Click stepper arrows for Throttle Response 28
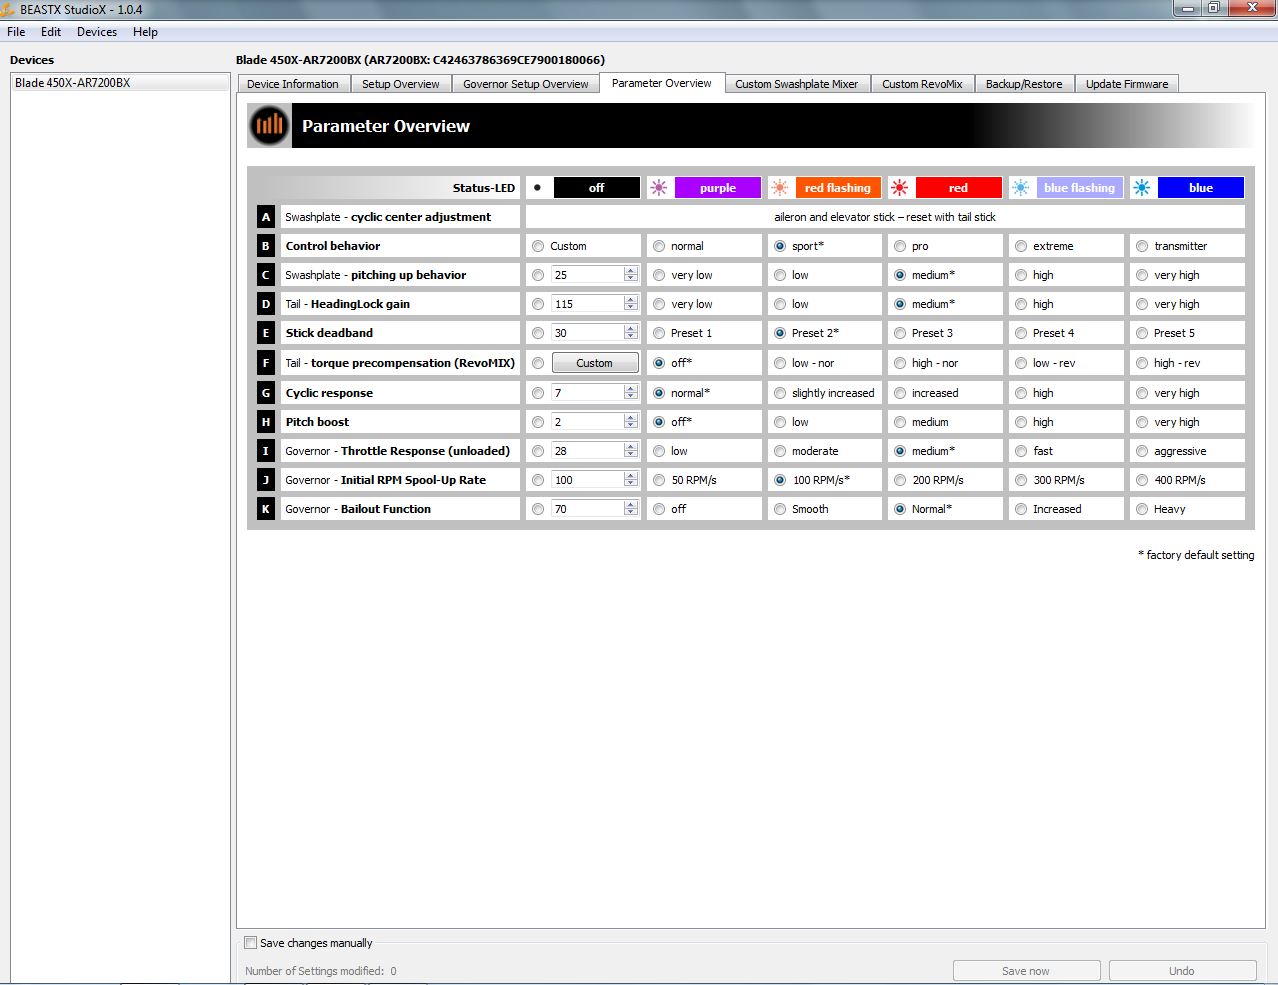 coord(631,451)
